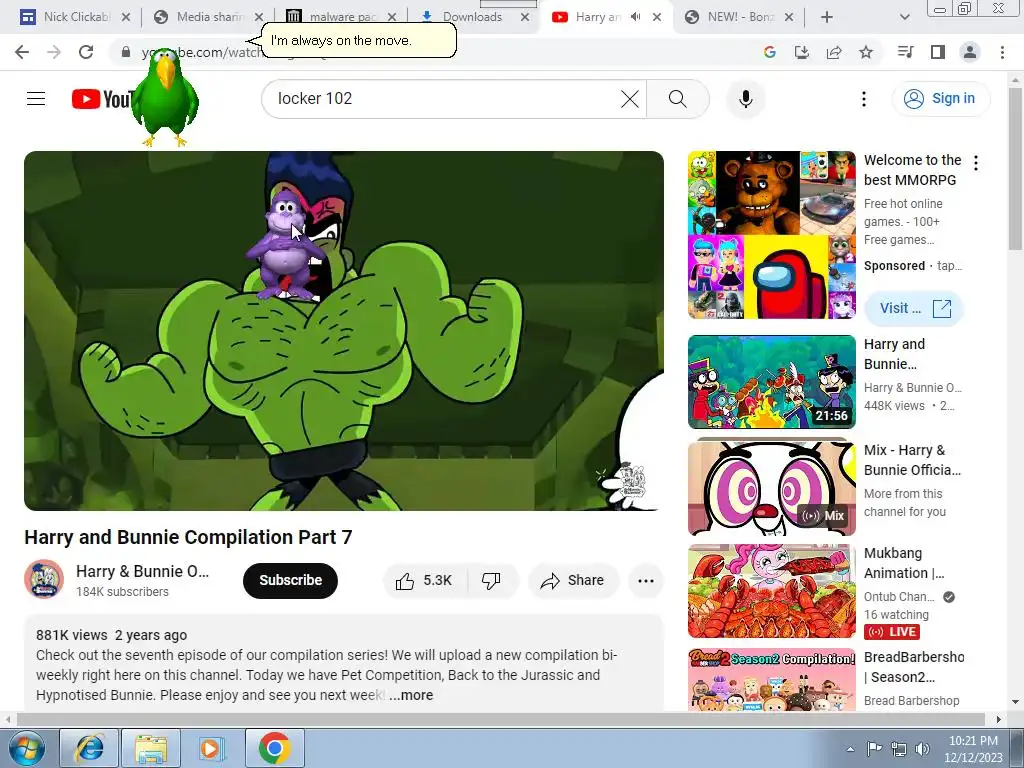
Task: Open the media control toolbar icon
Action: pyautogui.click(x=906, y=52)
